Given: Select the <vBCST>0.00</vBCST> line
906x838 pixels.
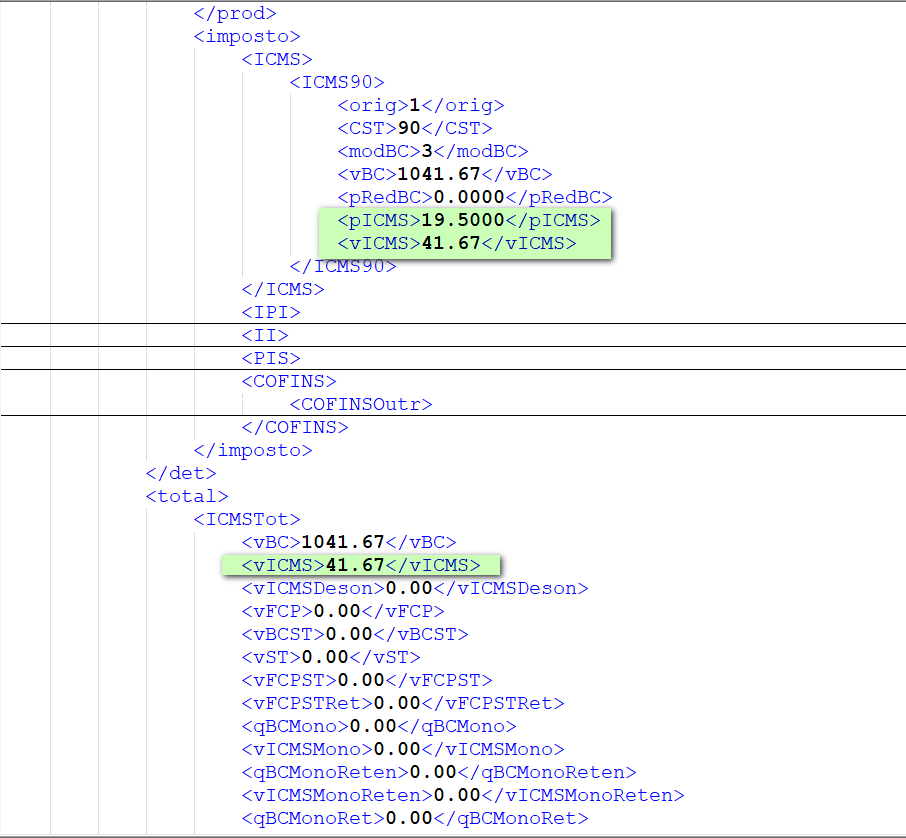Looking at the screenshot, I should [x=355, y=635].
